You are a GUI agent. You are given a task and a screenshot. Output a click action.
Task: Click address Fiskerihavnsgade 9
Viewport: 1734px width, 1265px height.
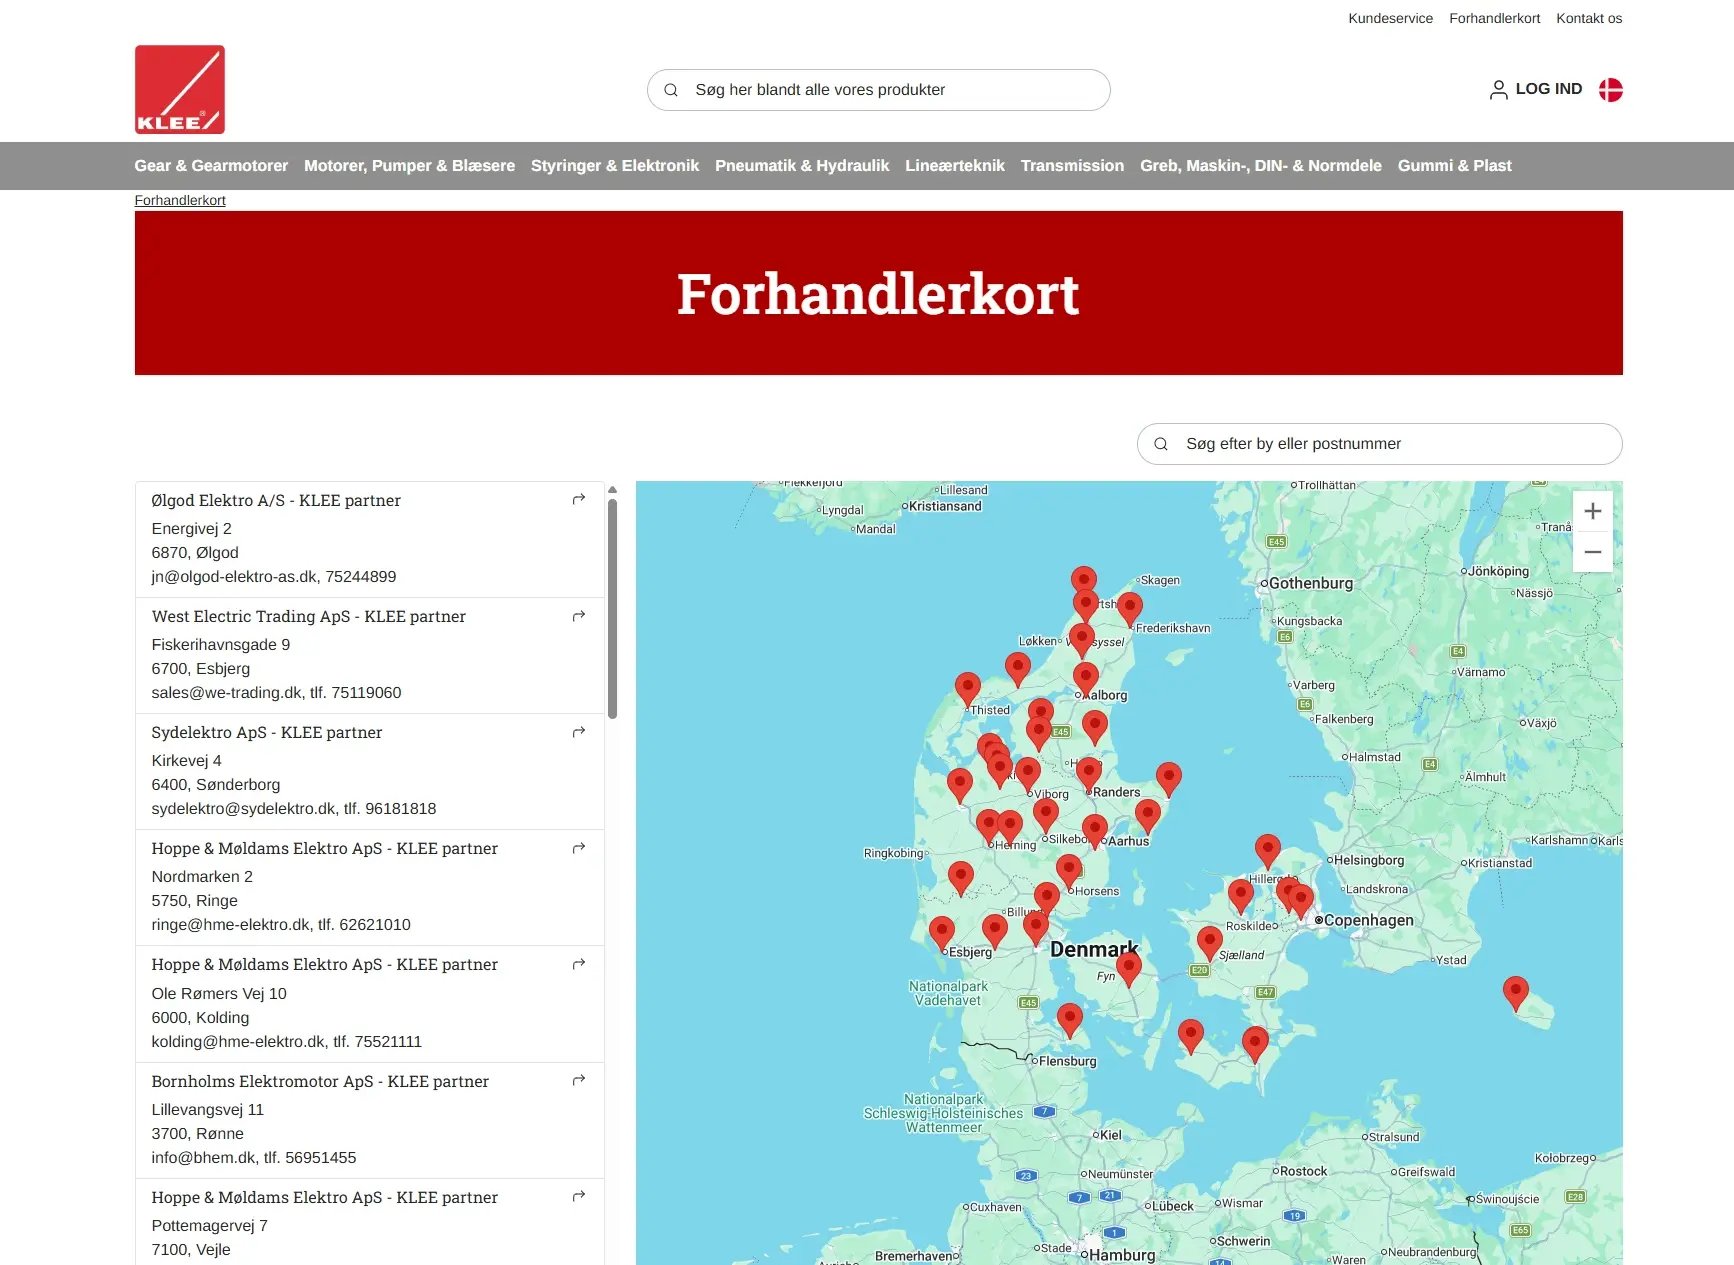coord(221,645)
